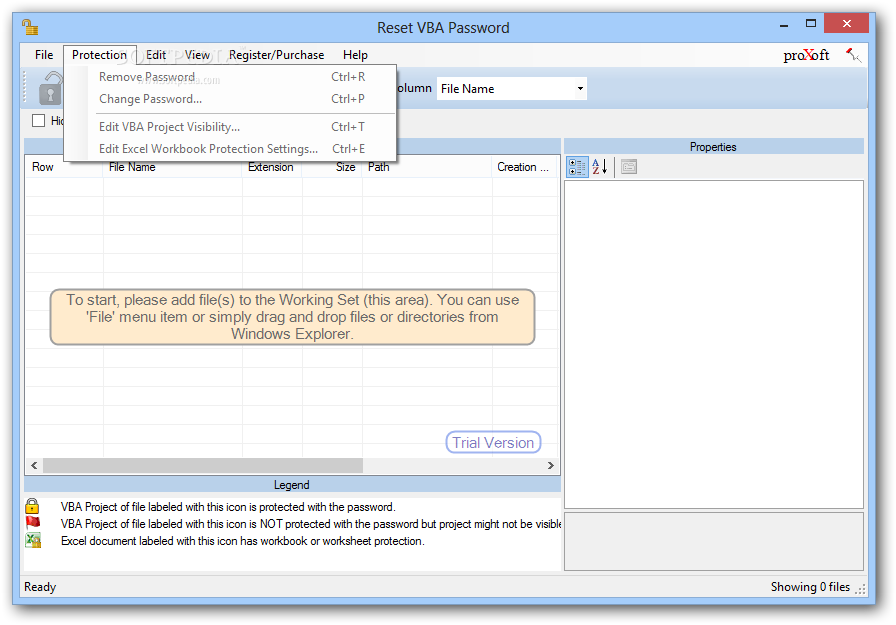Screen dimensions: 896x625
Task: Close the Protection menu
Action: pyautogui.click(x=99, y=55)
